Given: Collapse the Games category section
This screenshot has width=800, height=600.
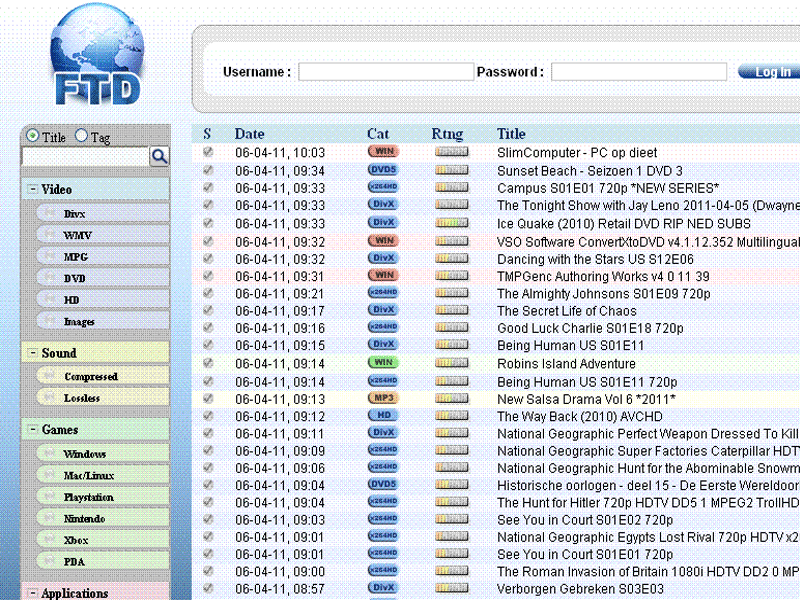Looking at the screenshot, I should pyautogui.click(x=33, y=430).
